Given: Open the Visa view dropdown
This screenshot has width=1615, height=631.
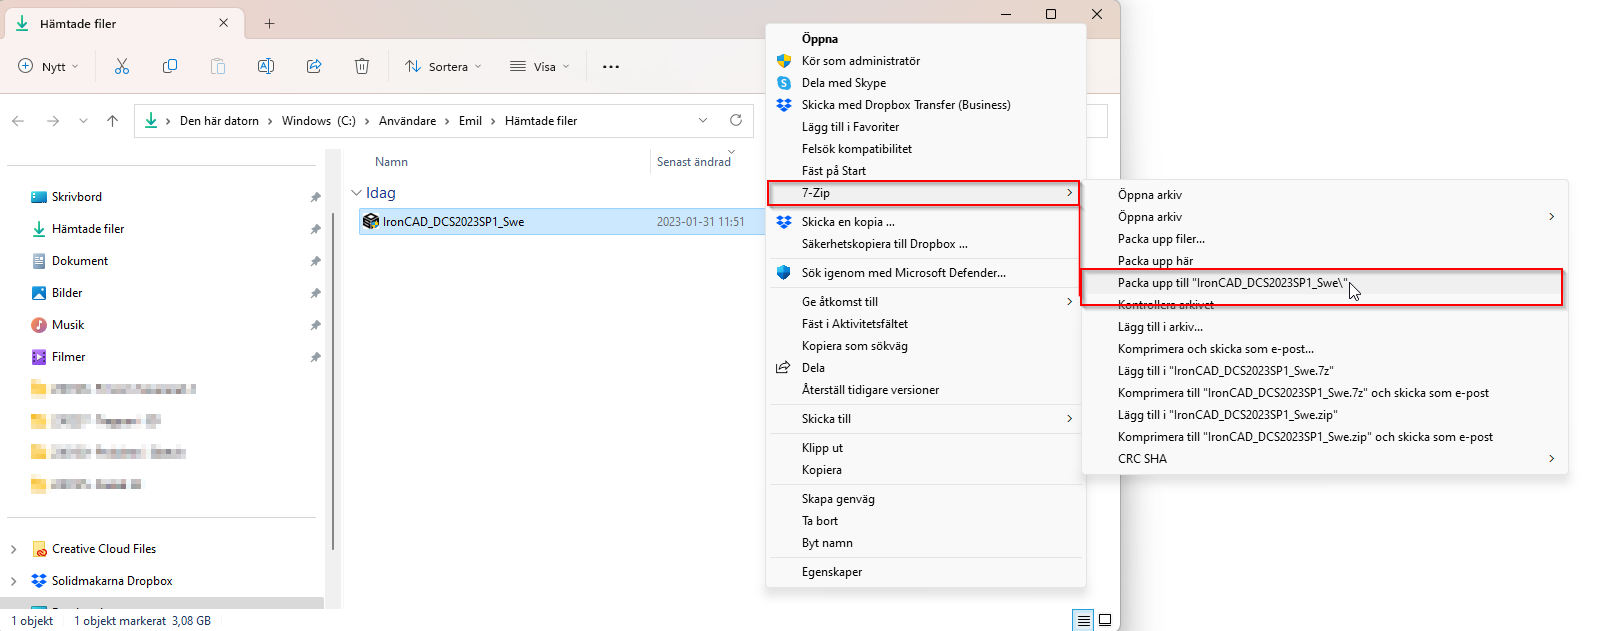Looking at the screenshot, I should (x=540, y=67).
